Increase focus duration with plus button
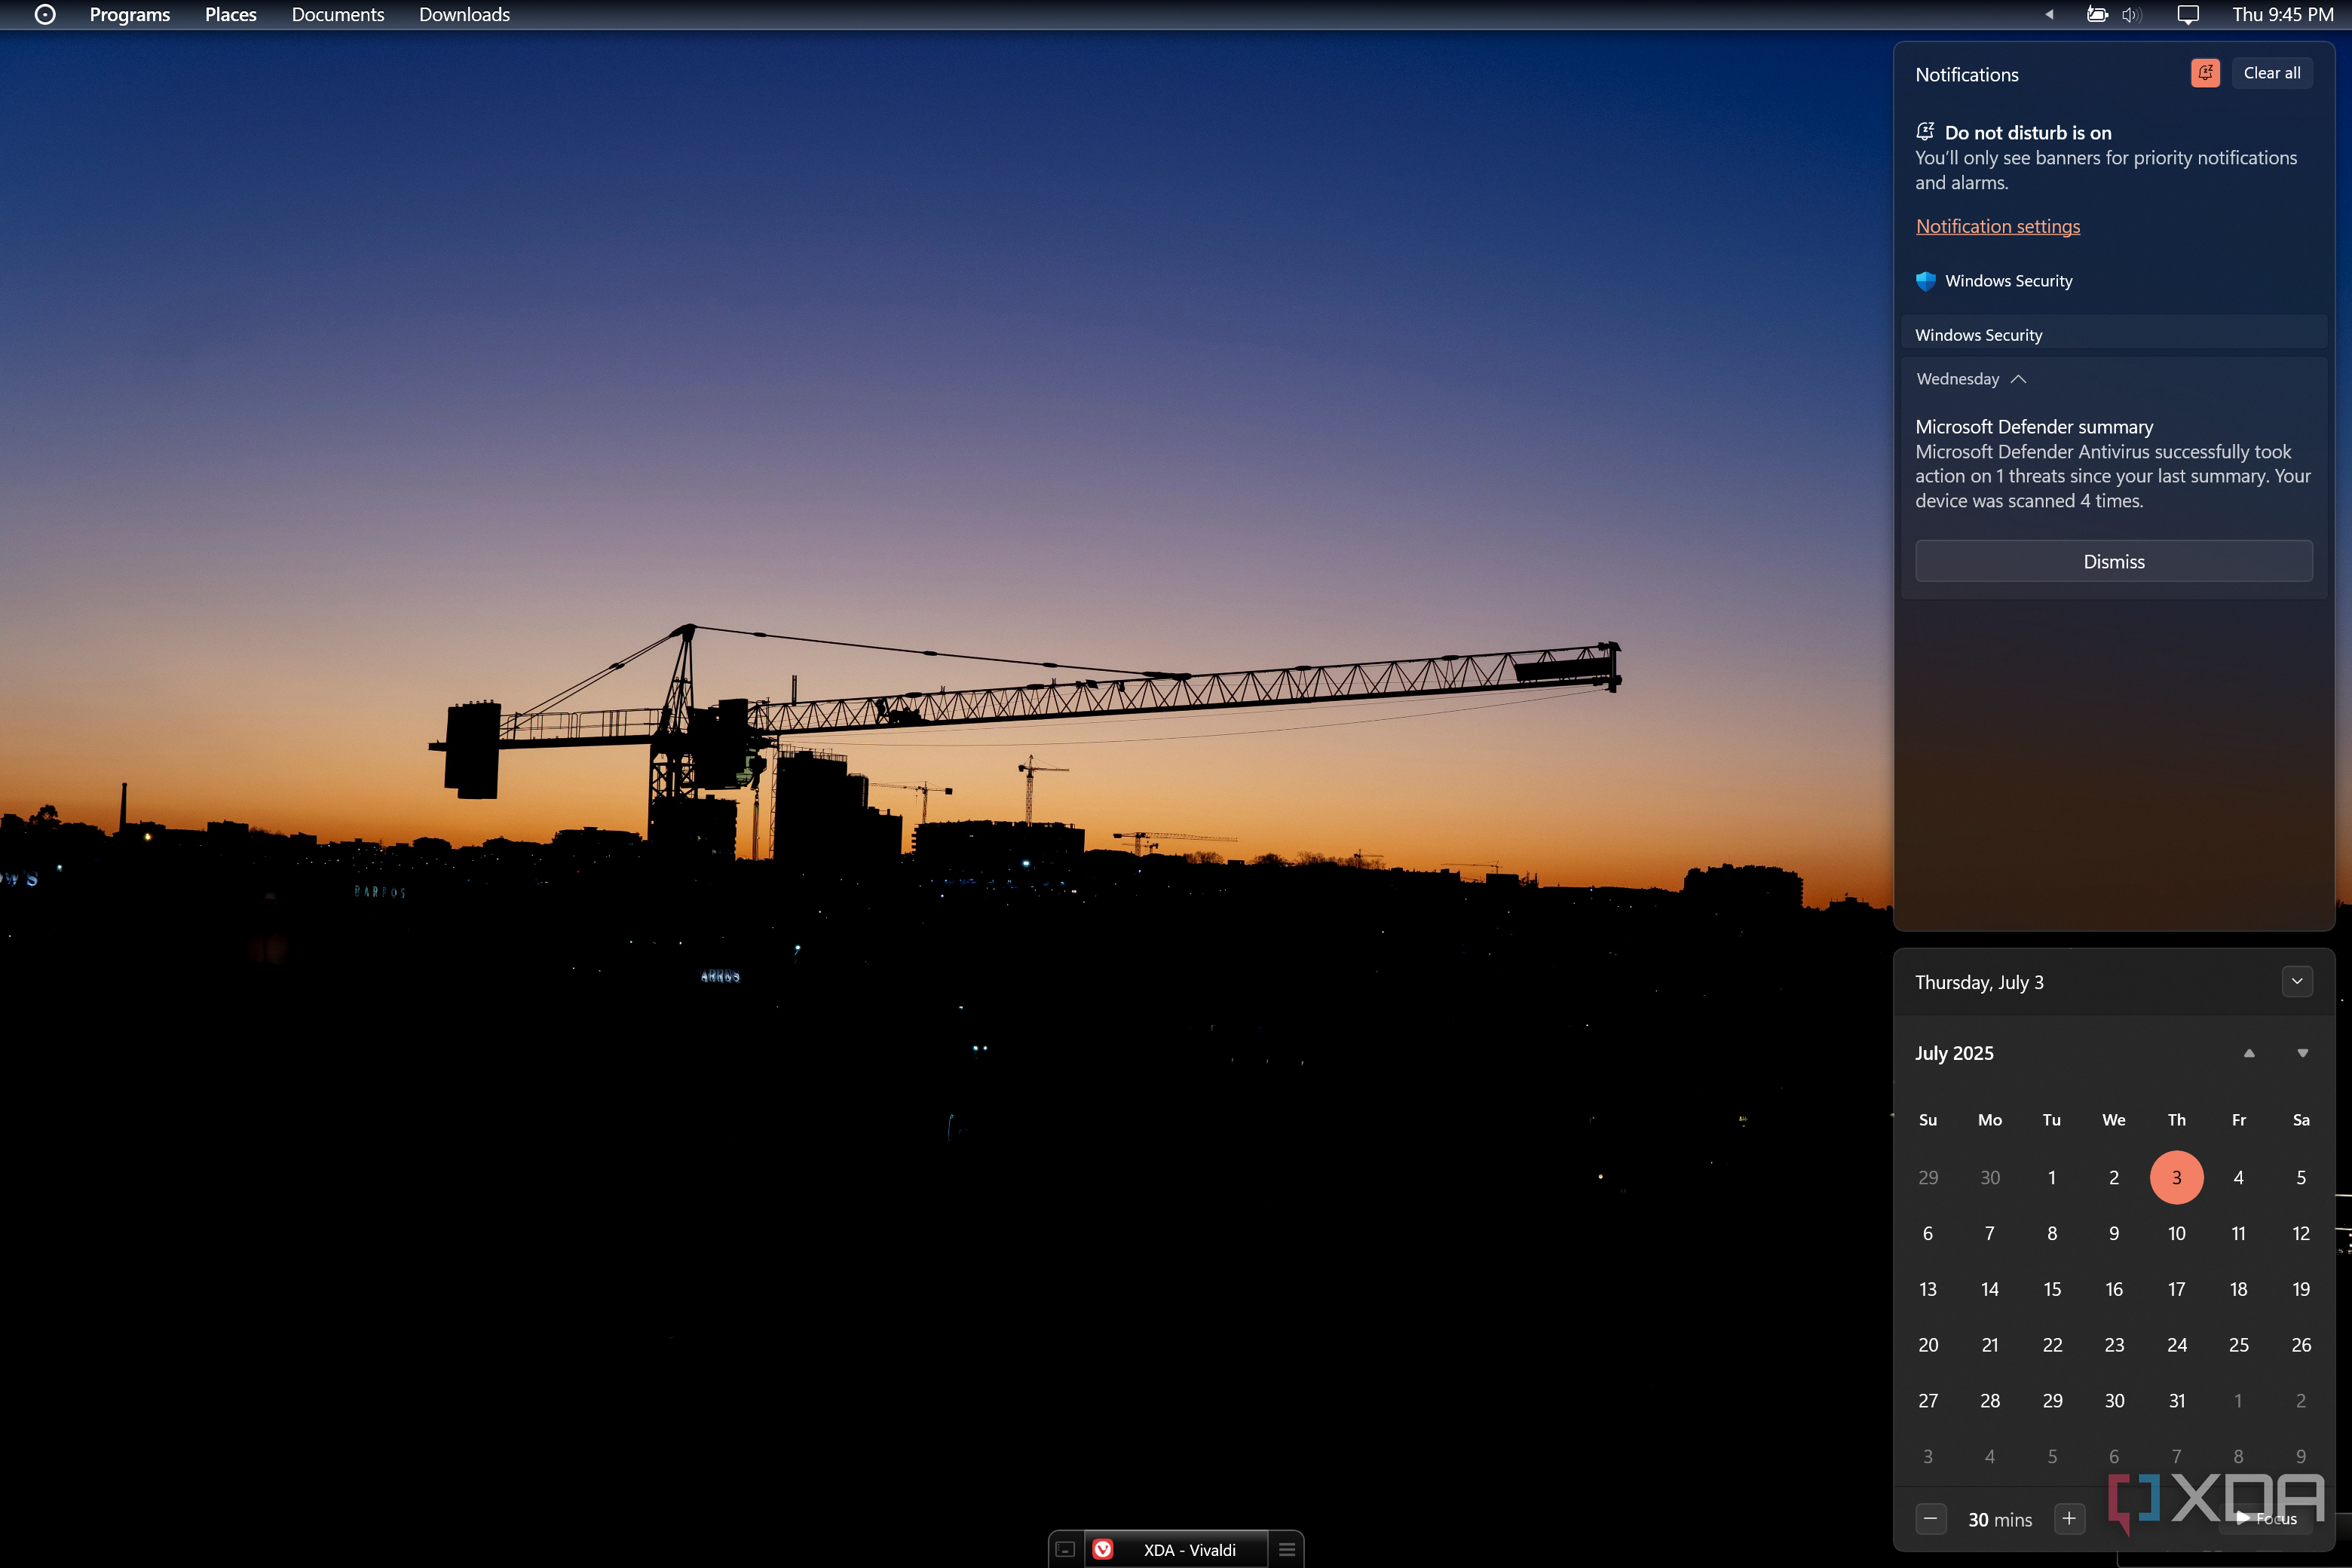 tap(2069, 1518)
